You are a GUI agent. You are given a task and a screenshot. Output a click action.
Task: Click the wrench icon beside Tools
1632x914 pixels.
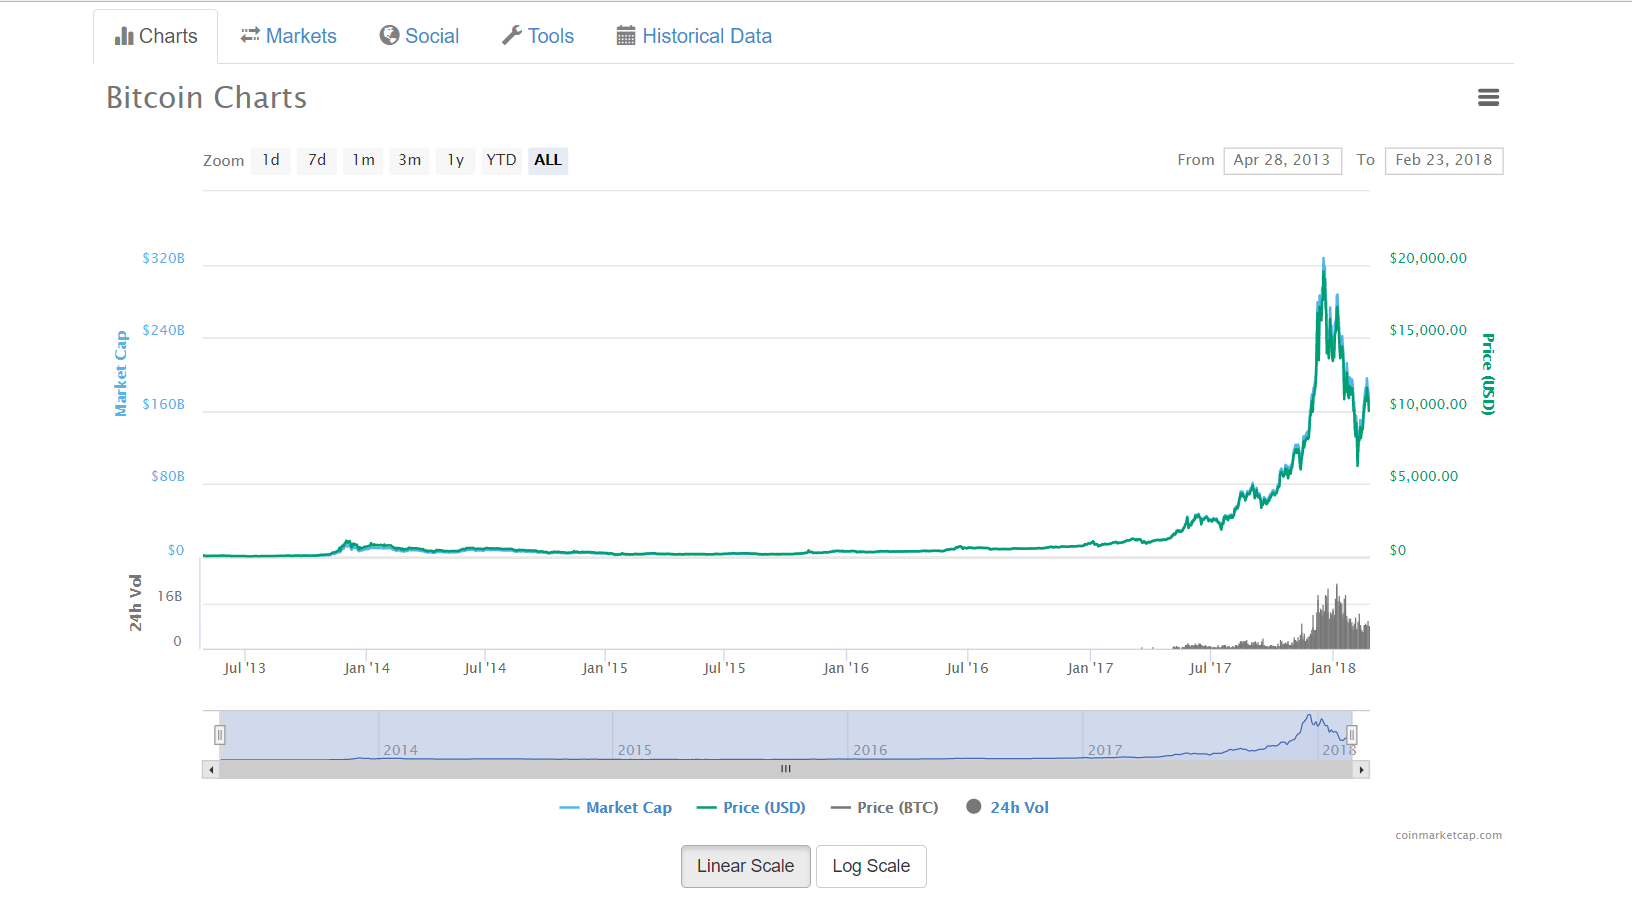pos(512,35)
